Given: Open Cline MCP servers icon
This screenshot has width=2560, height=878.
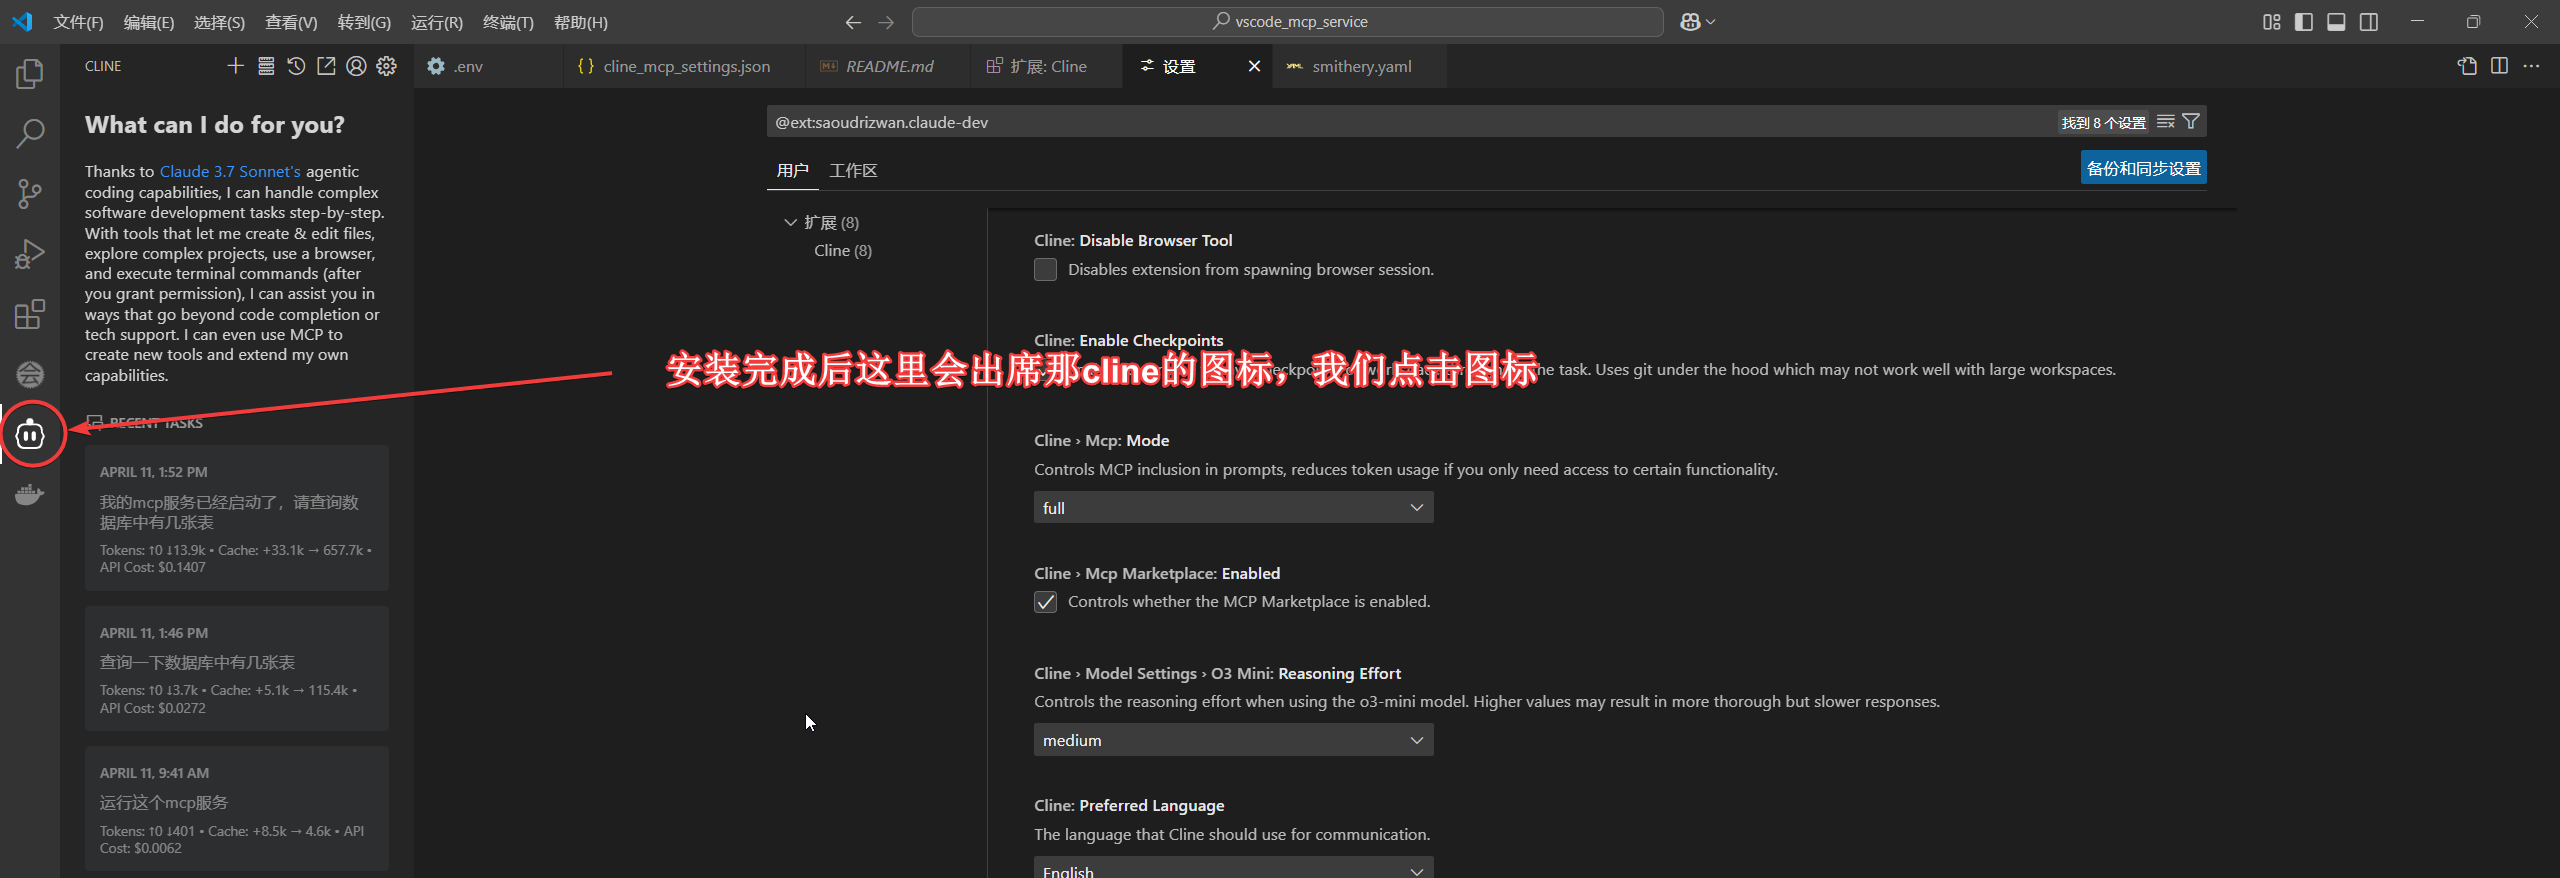Looking at the screenshot, I should [x=266, y=66].
